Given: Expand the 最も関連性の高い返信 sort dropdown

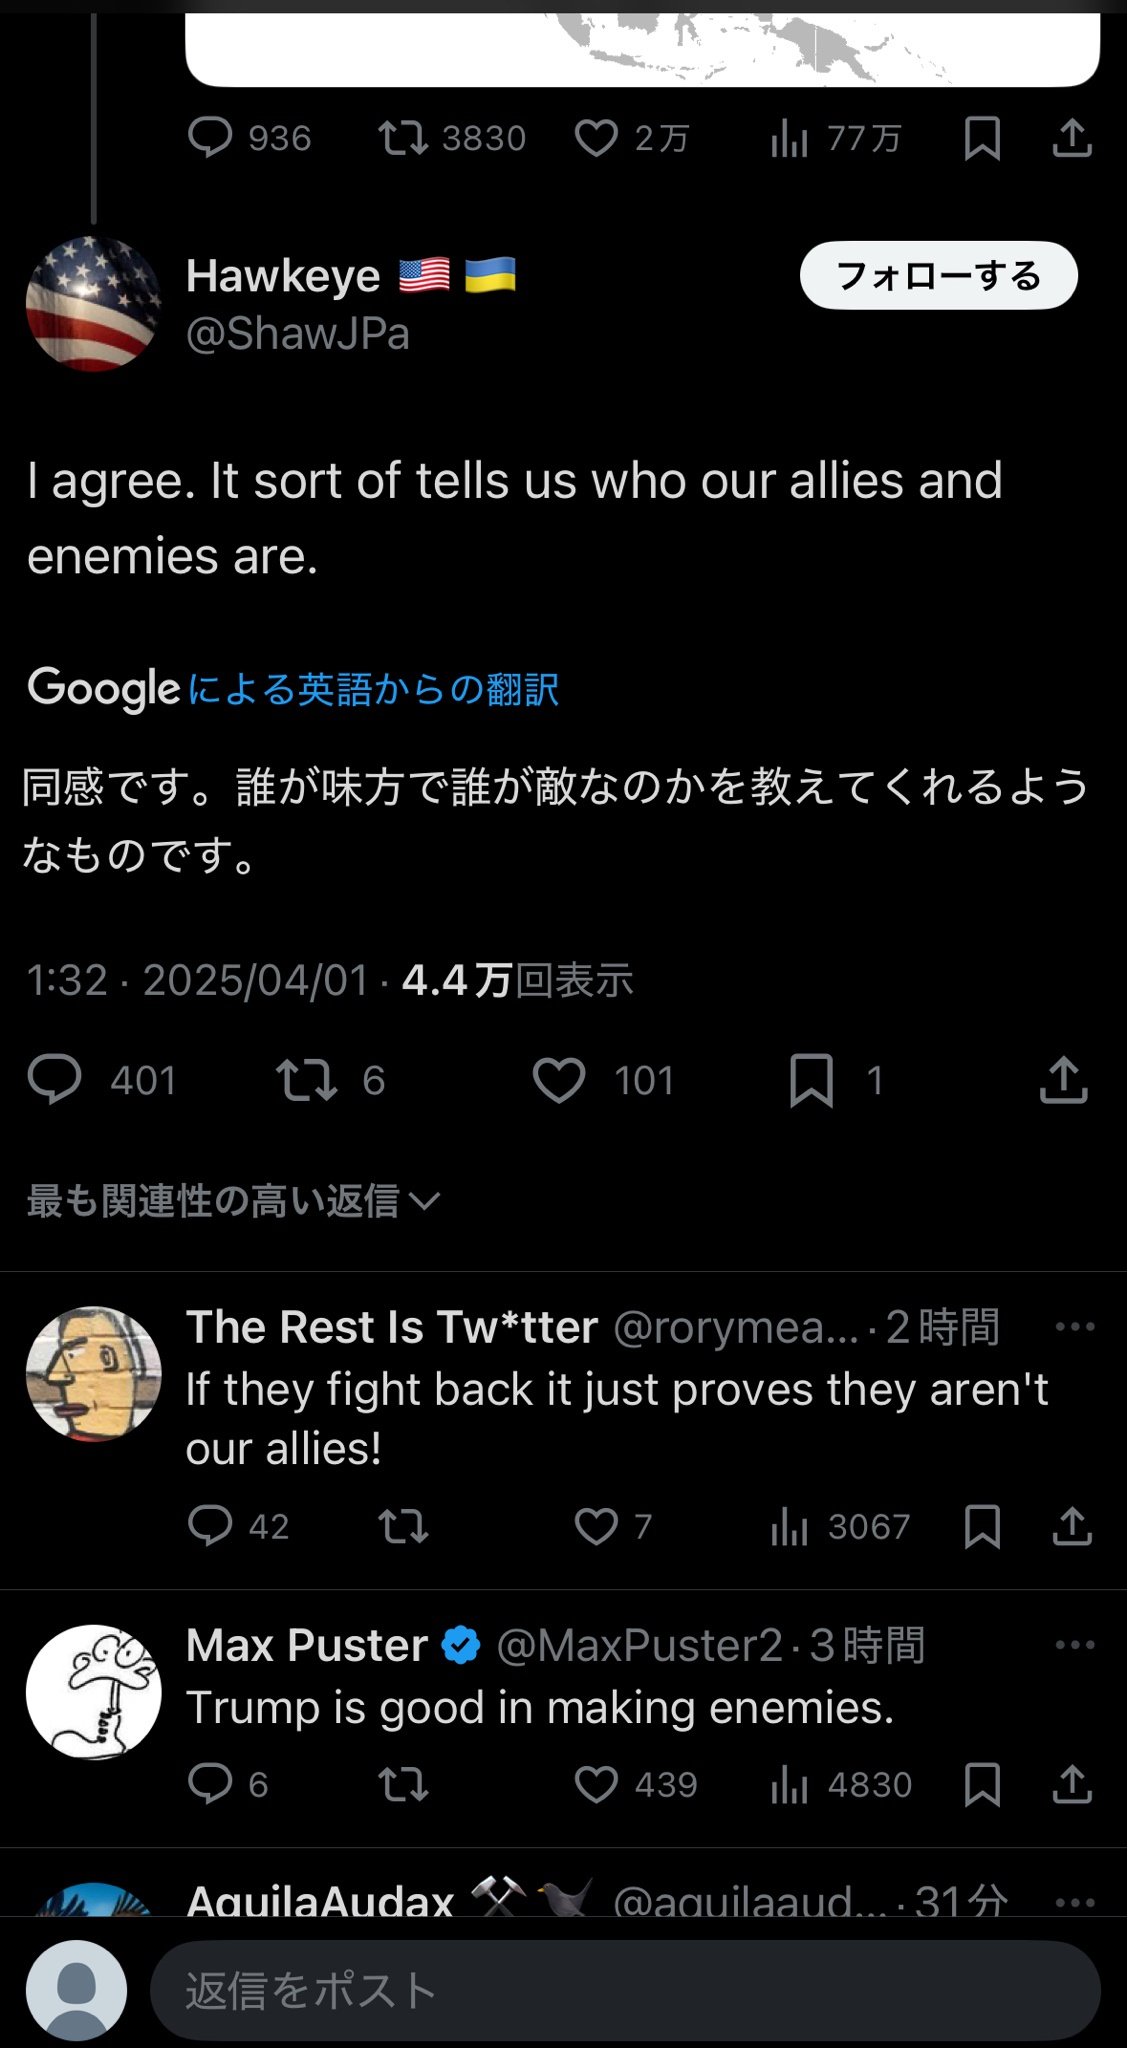Looking at the screenshot, I should coord(233,1201).
